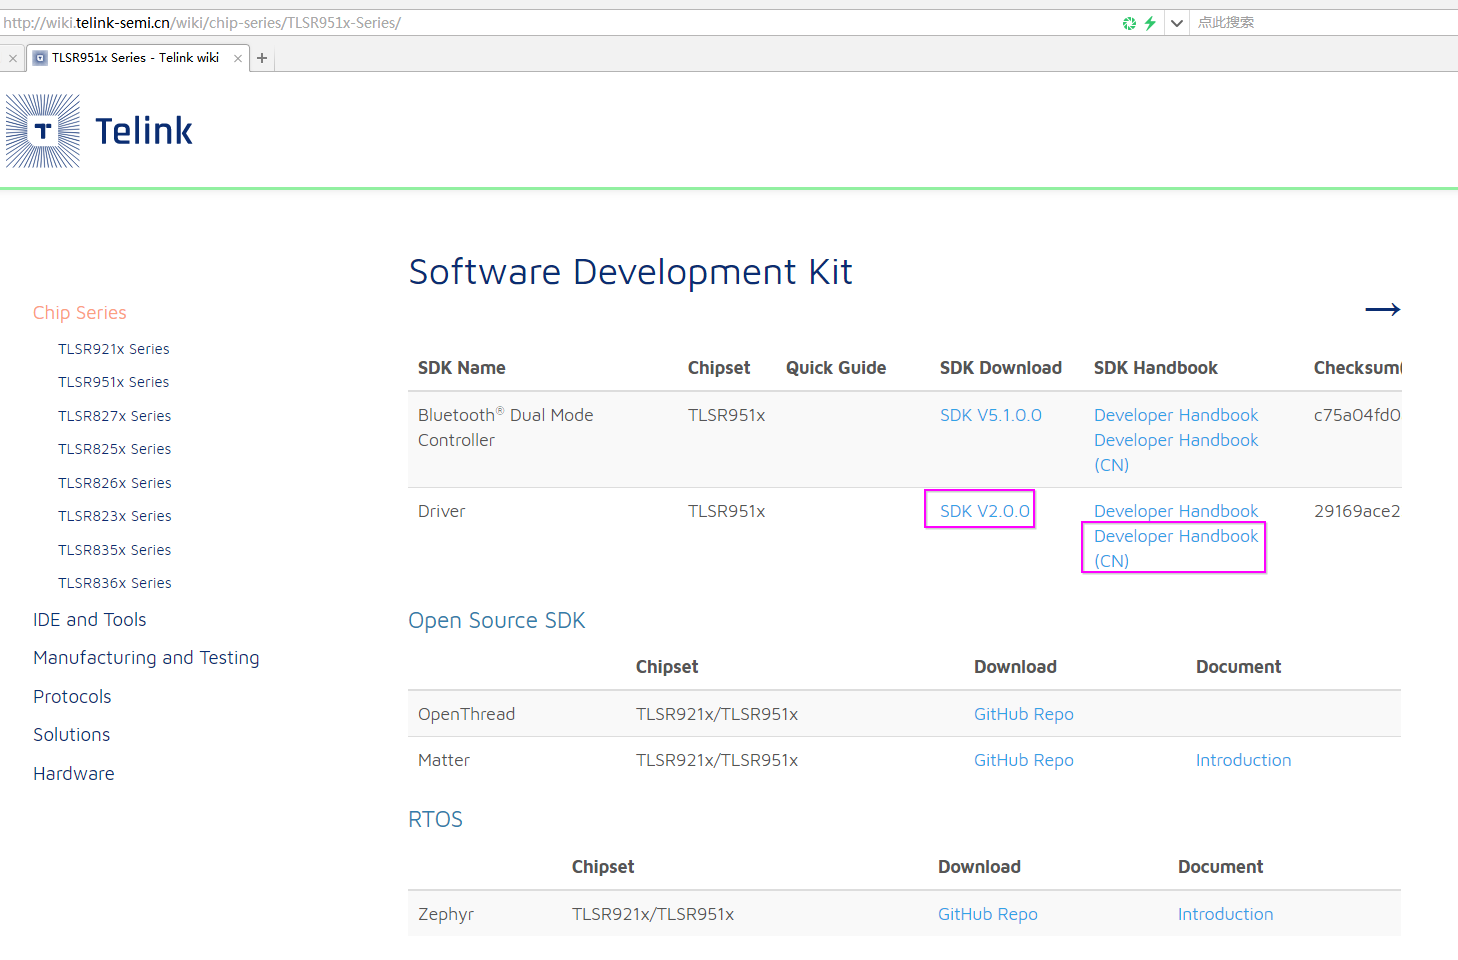Go to IDE and Tools section

90,620
